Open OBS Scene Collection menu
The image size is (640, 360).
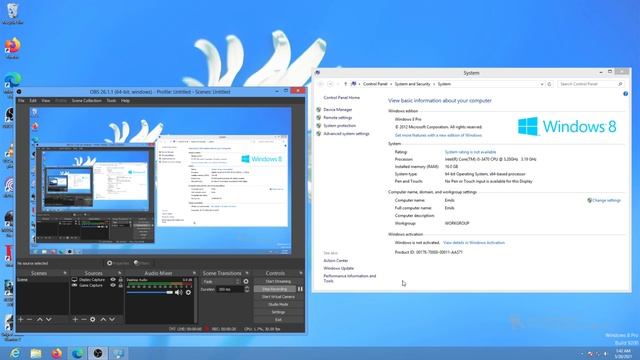tap(87, 100)
